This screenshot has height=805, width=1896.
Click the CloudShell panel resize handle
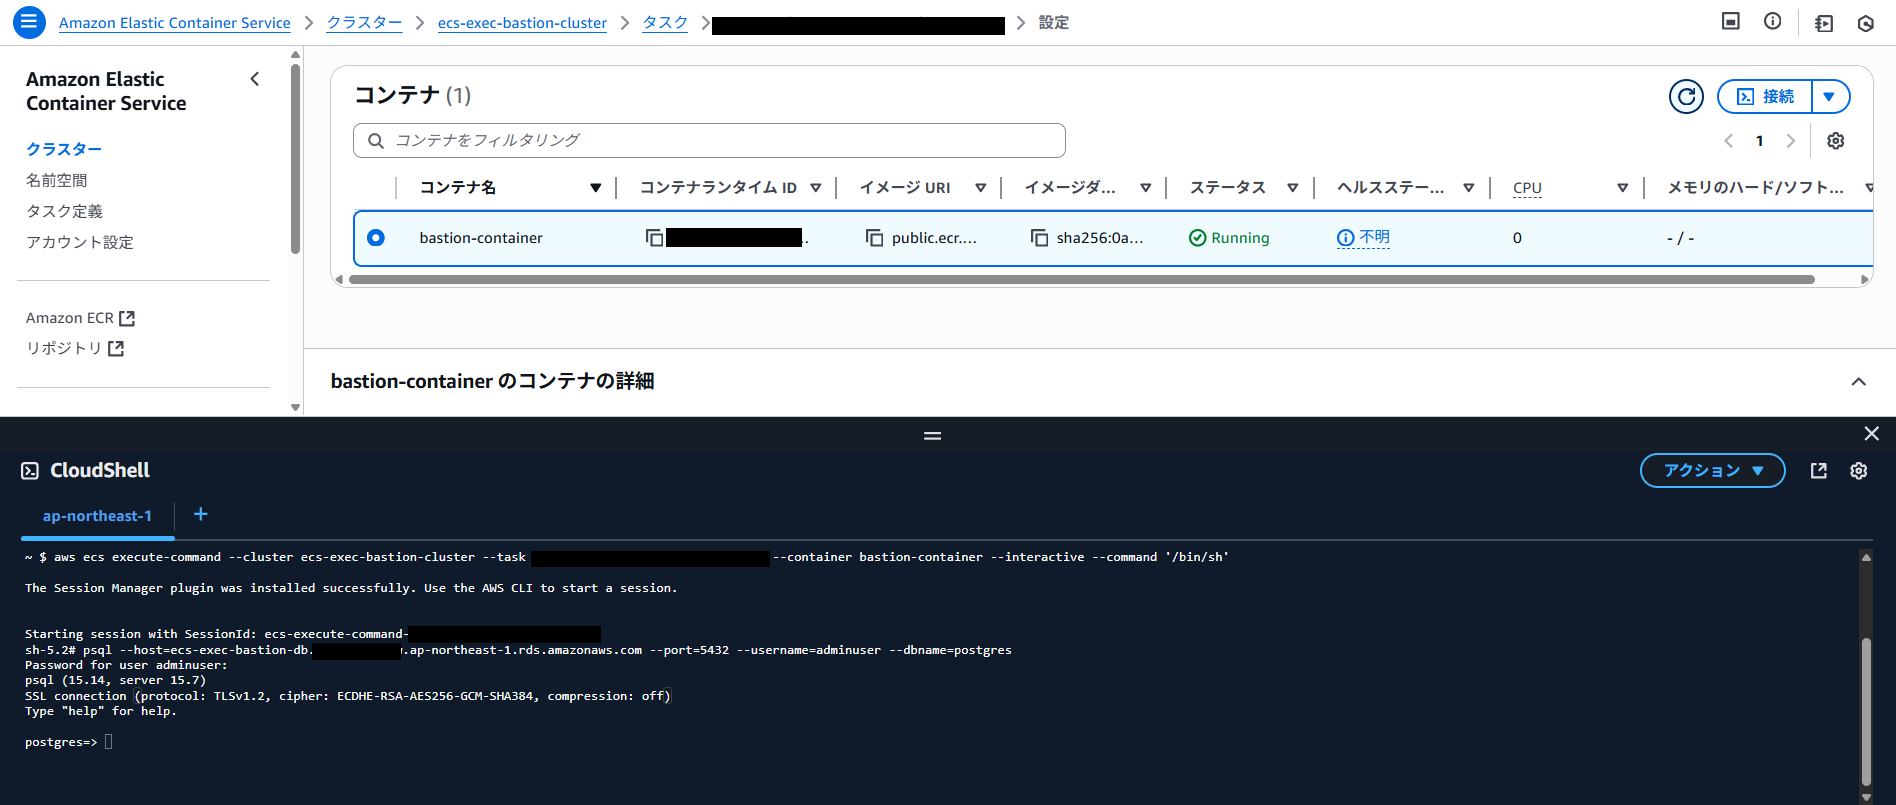click(x=932, y=436)
